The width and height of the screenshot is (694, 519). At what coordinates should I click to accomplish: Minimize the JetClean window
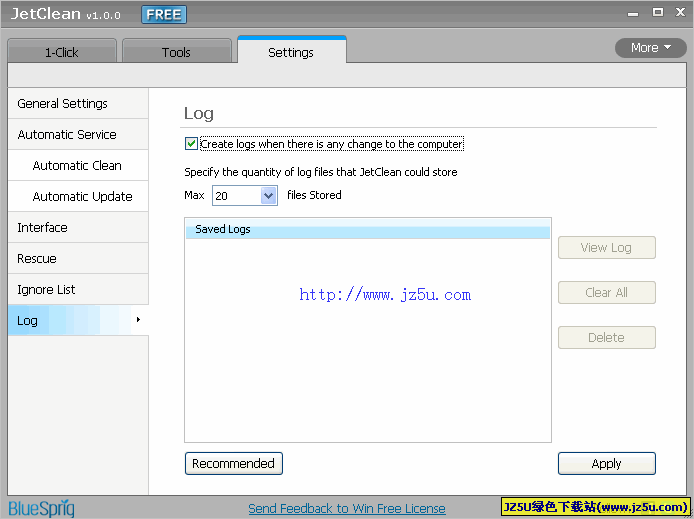633,13
